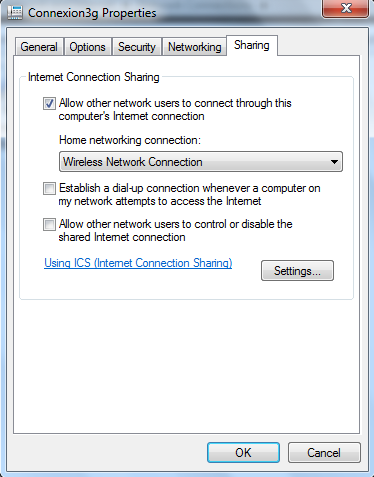Confirm changes with the OK button

tap(243, 453)
